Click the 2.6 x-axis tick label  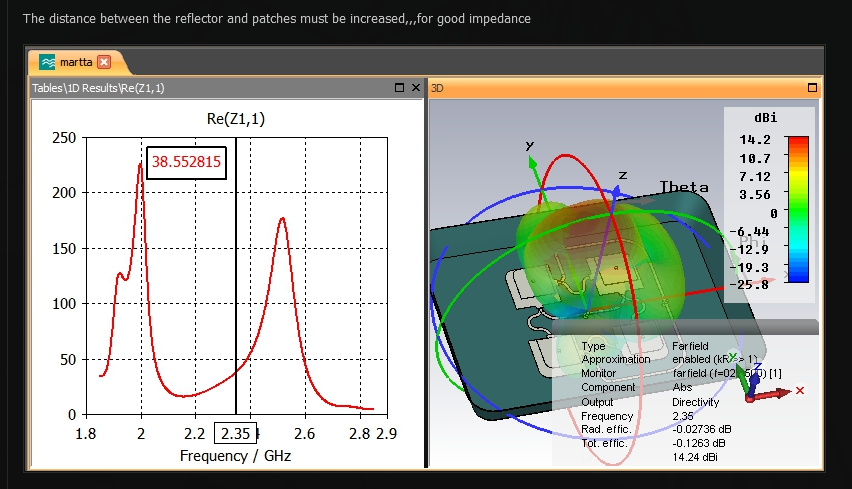point(304,434)
